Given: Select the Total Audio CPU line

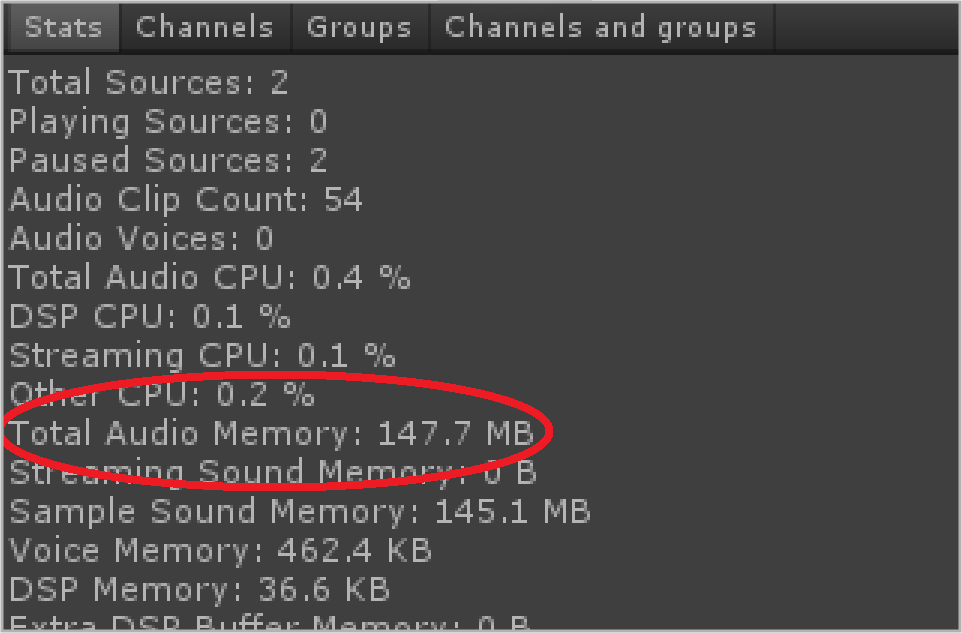Looking at the screenshot, I should point(209,277).
